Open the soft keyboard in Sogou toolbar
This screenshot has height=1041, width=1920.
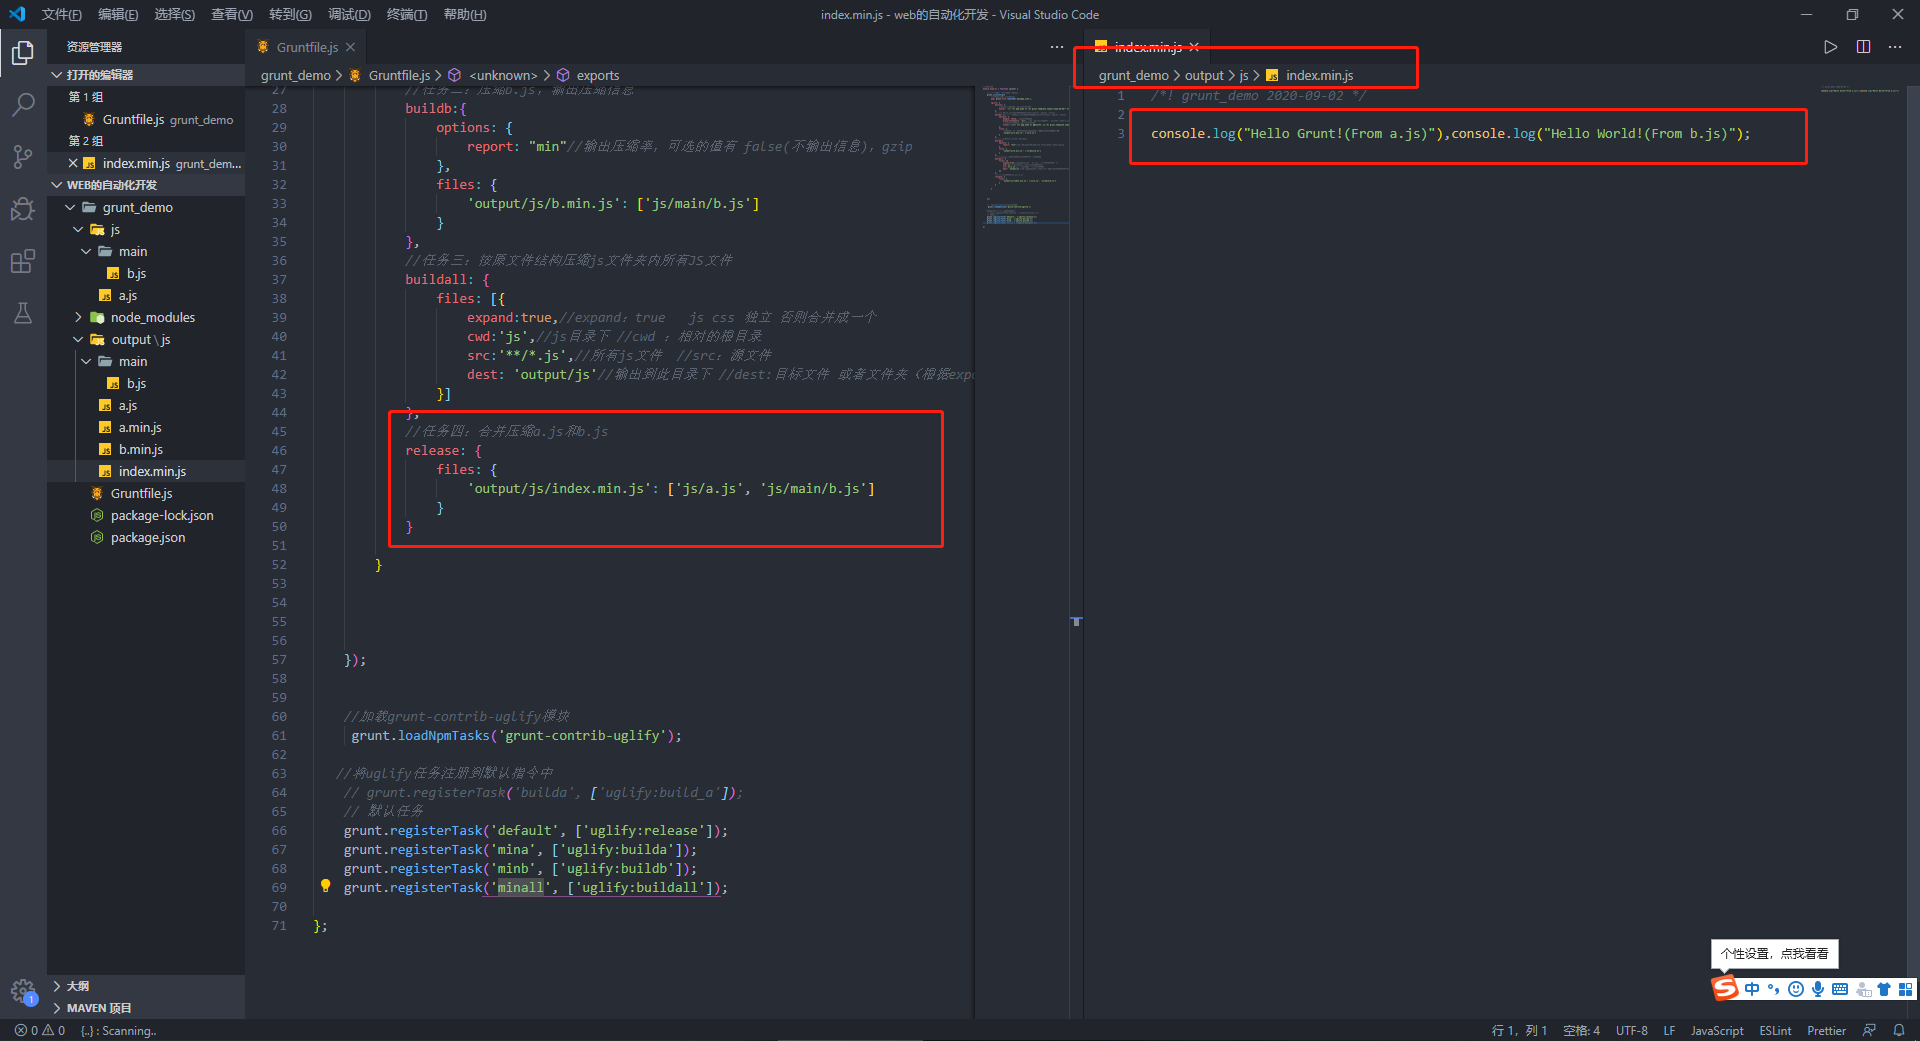tap(1840, 989)
